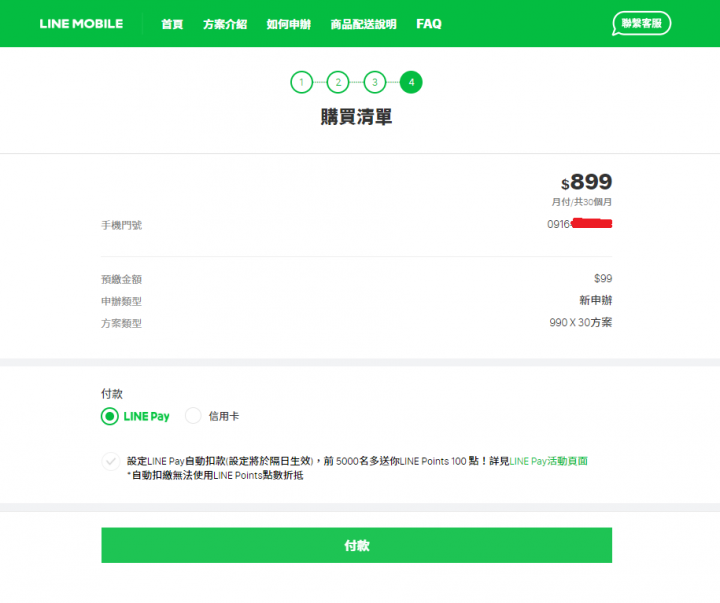Click the 990 X 30方案 value
Screen dimensions: 720x603
pyautogui.click(x=581, y=322)
